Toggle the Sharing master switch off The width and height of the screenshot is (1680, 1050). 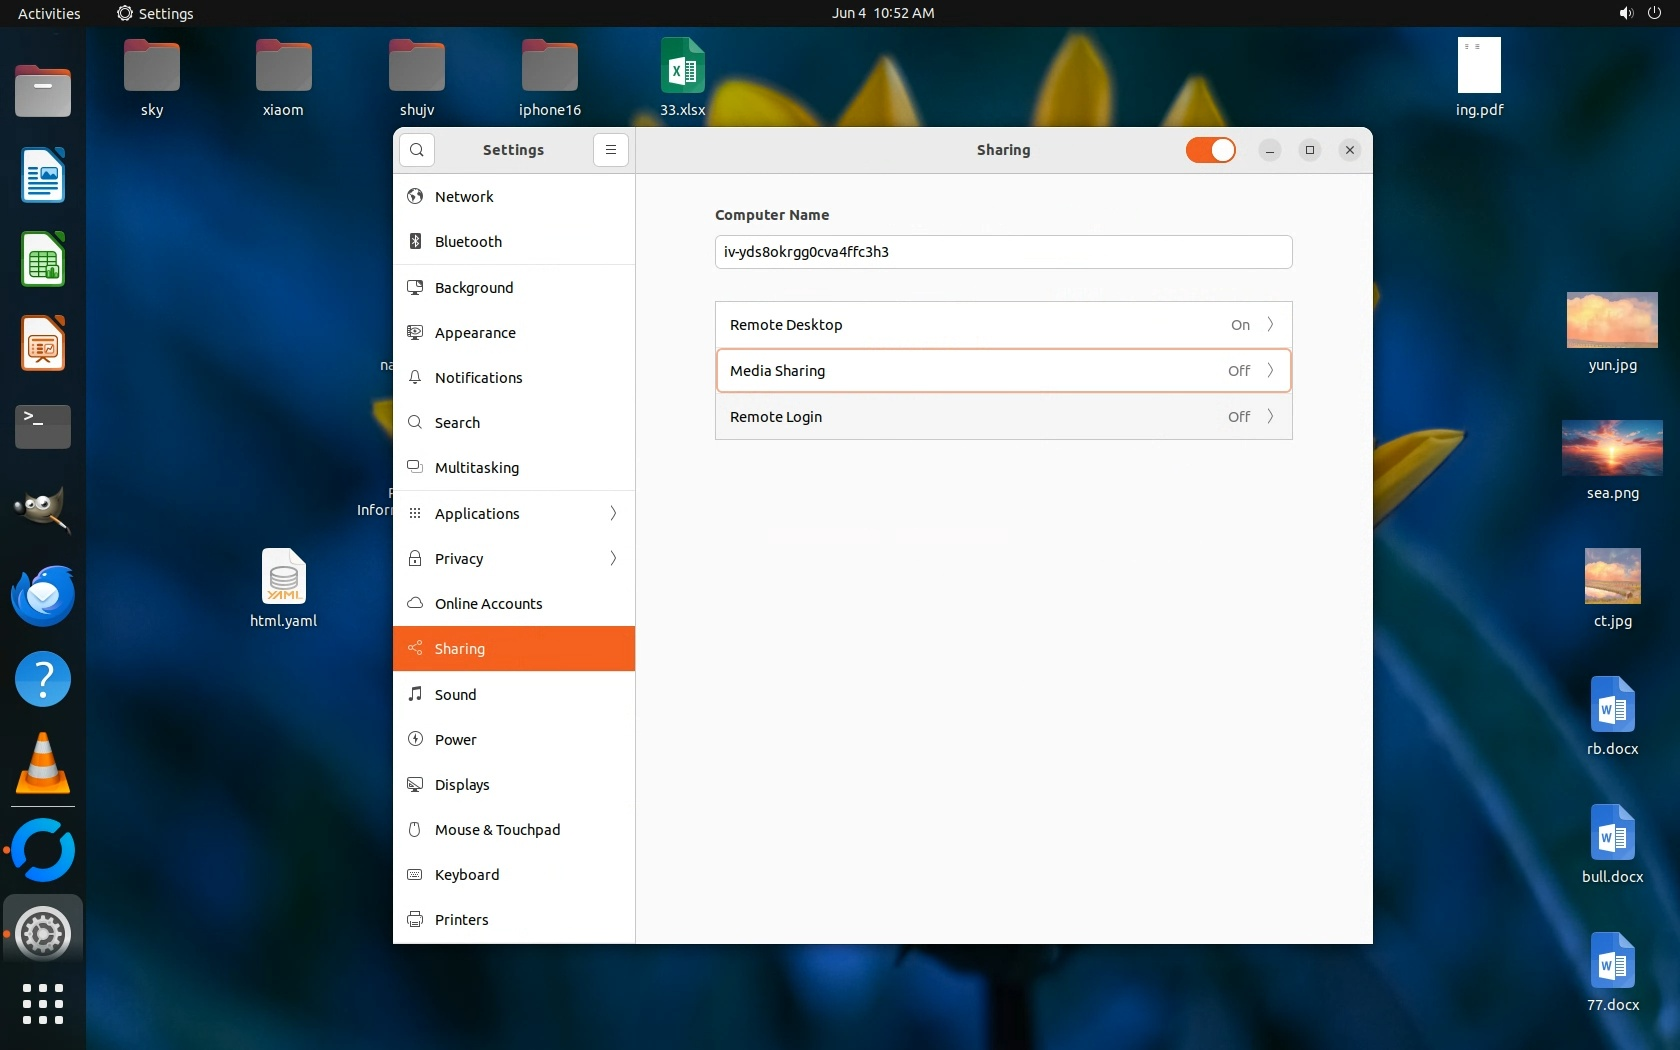click(x=1210, y=150)
